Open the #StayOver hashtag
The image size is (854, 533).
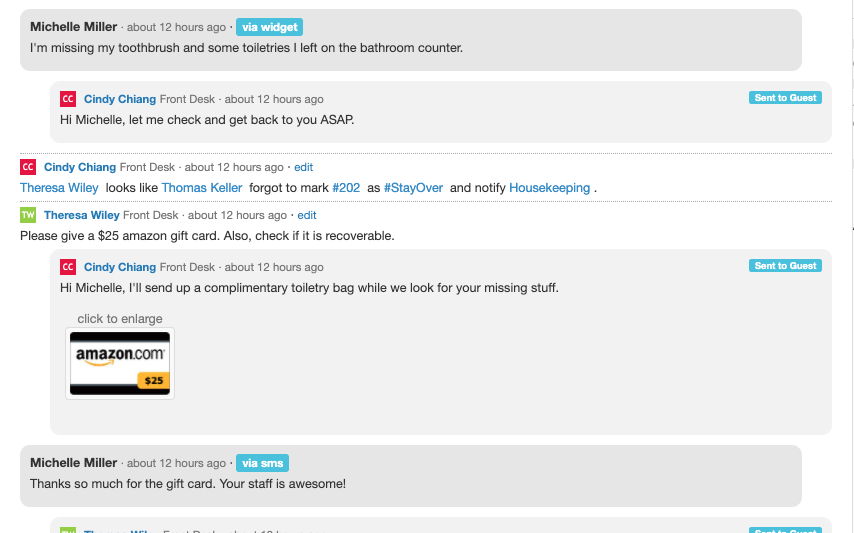tap(413, 188)
